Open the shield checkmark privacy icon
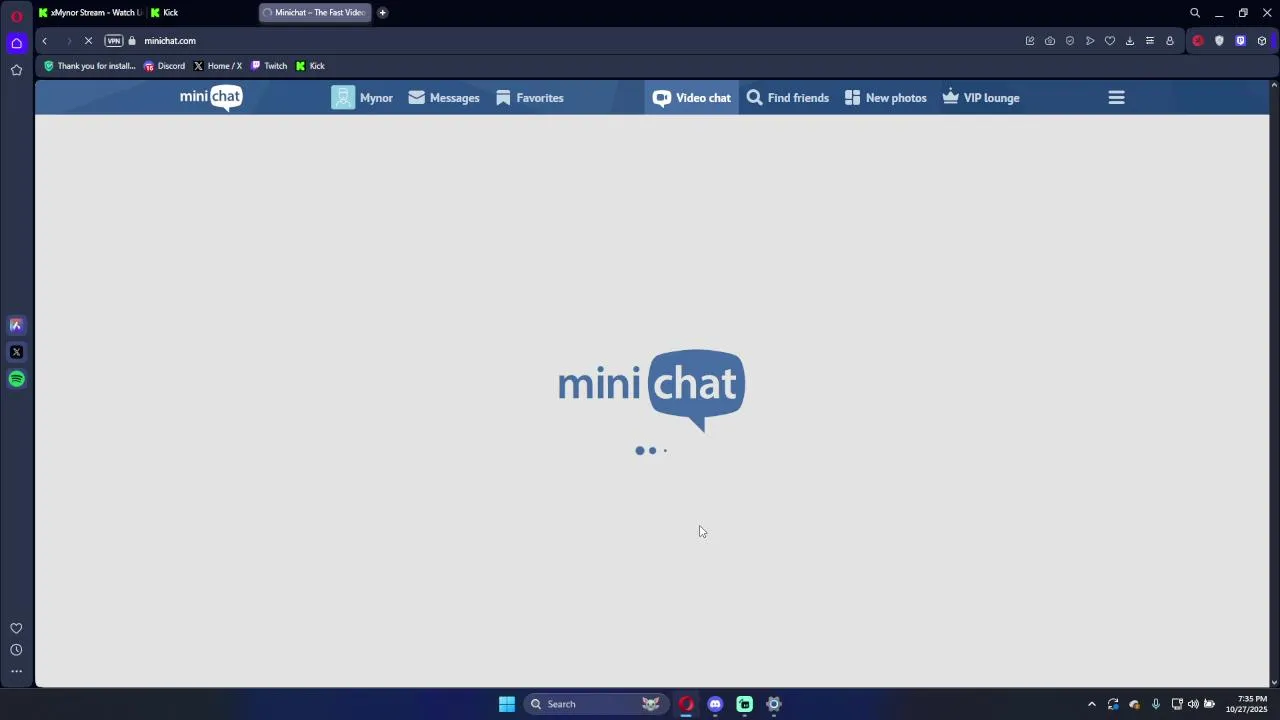Viewport: 1280px width, 720px height. coord(1070,41)
